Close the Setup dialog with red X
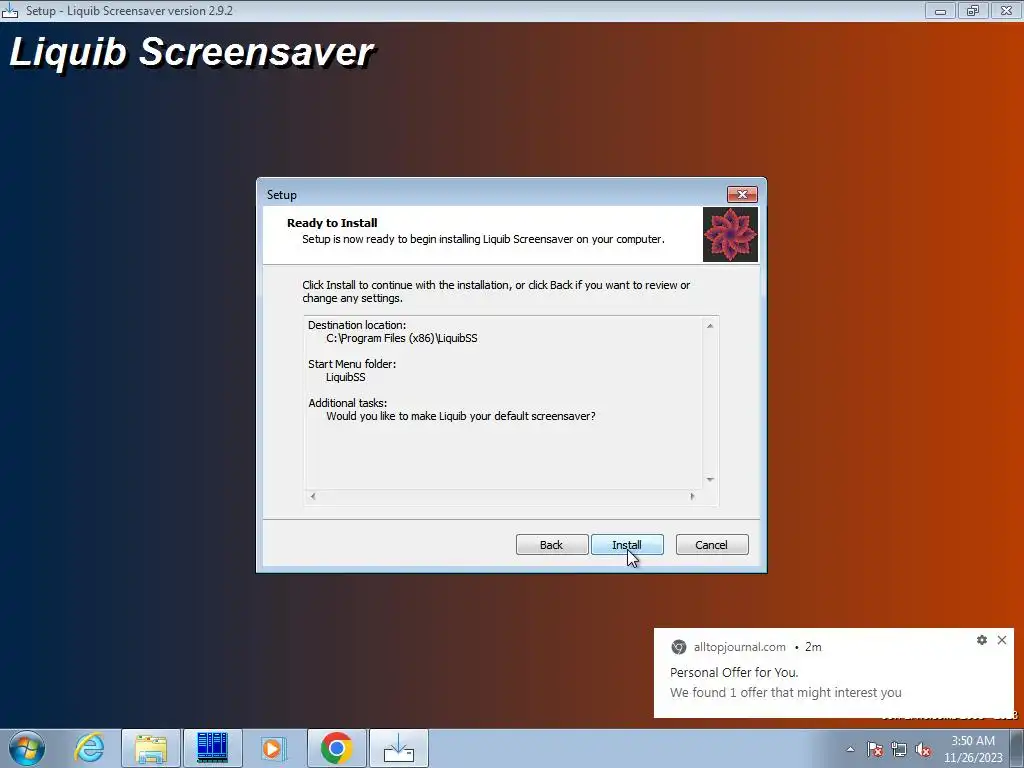The width and height of the screenshot is (1024, 768). click(742, 194)
